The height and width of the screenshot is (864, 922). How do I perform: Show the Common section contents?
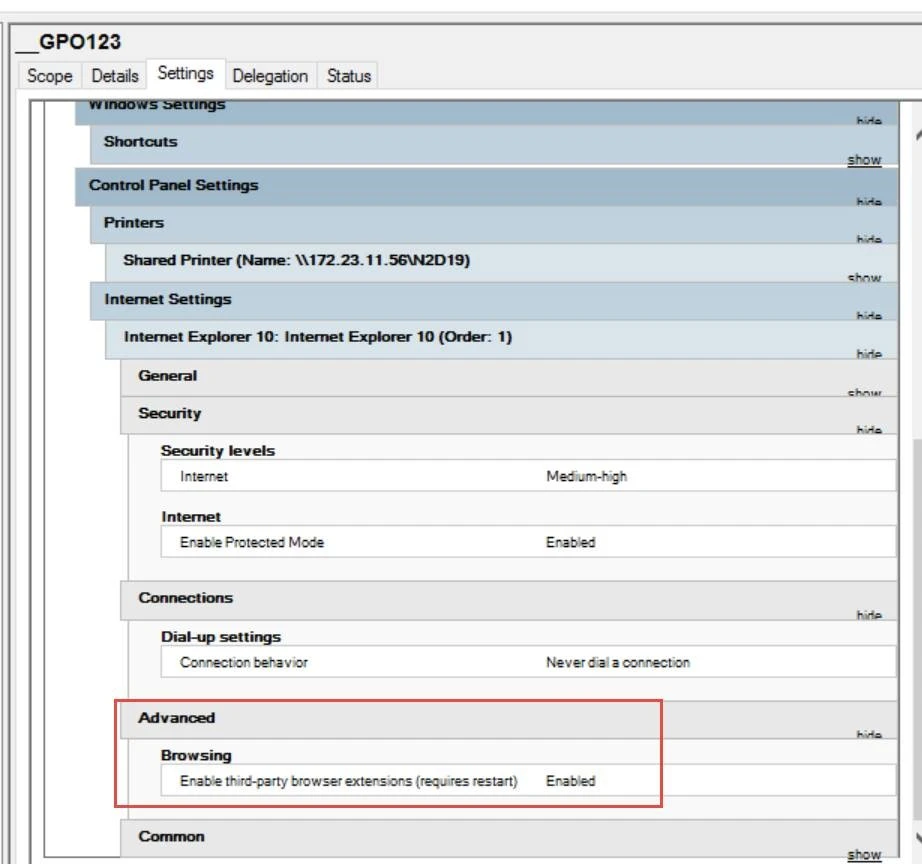864,854
